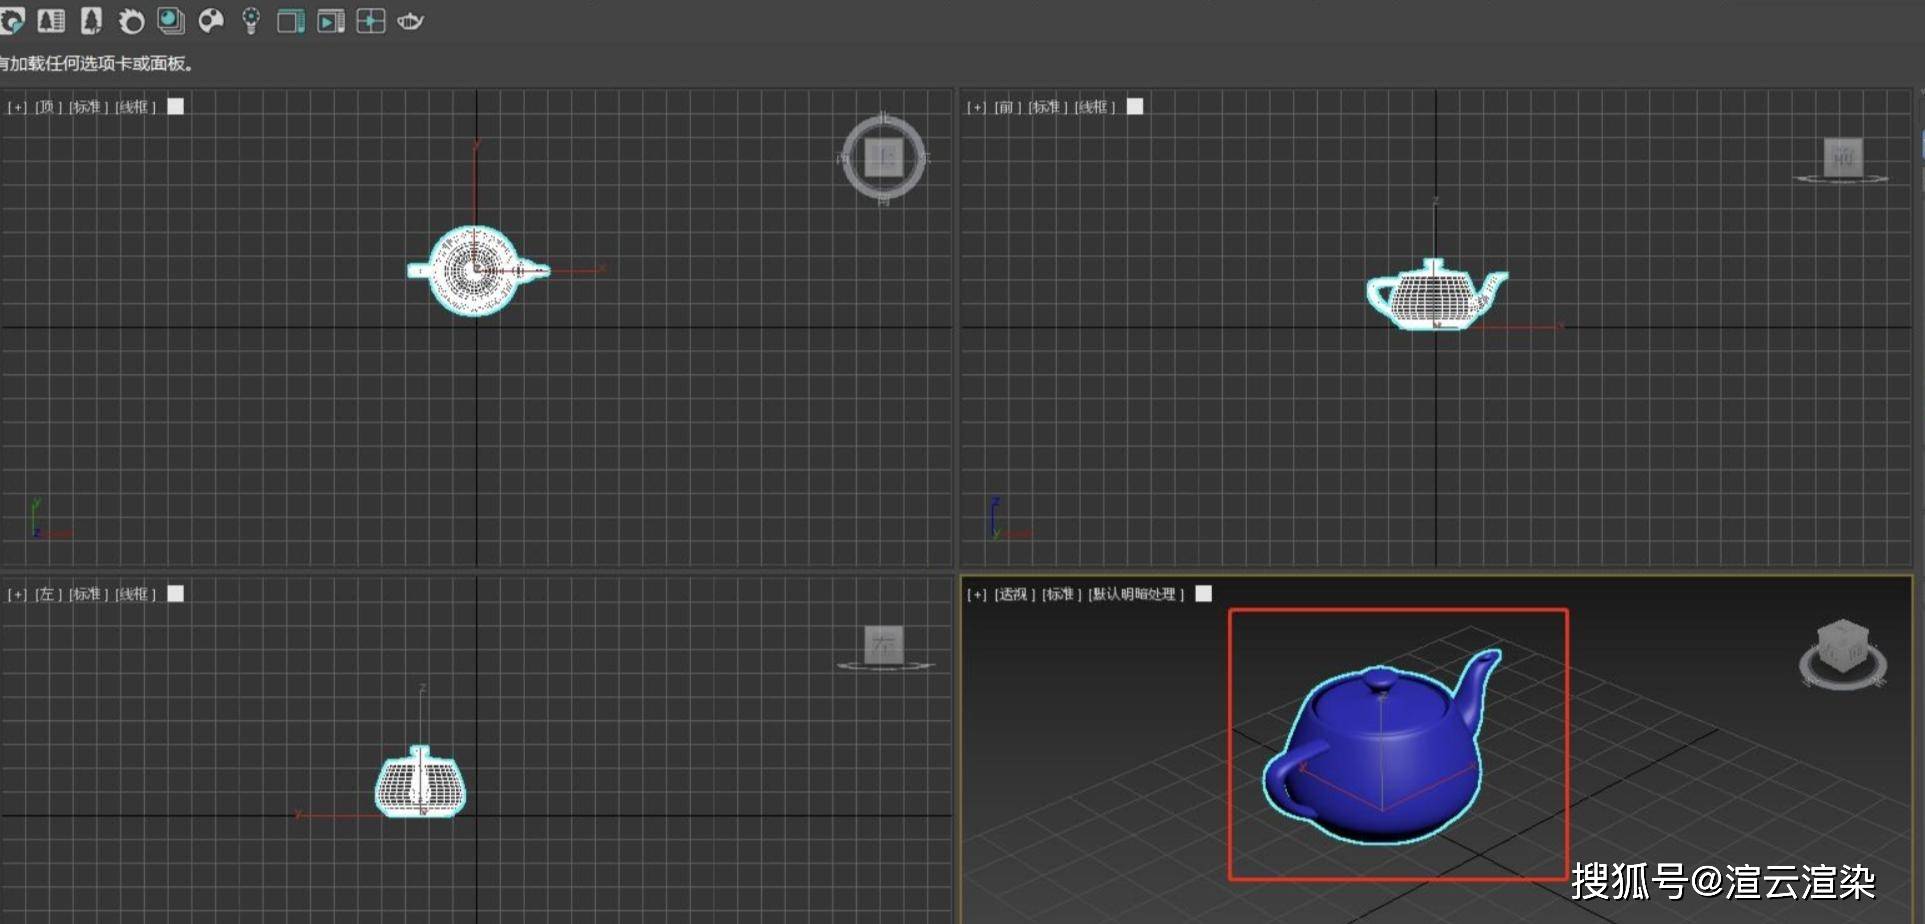
Task: Open Render Setup window icon
Action: click(290, 21)
